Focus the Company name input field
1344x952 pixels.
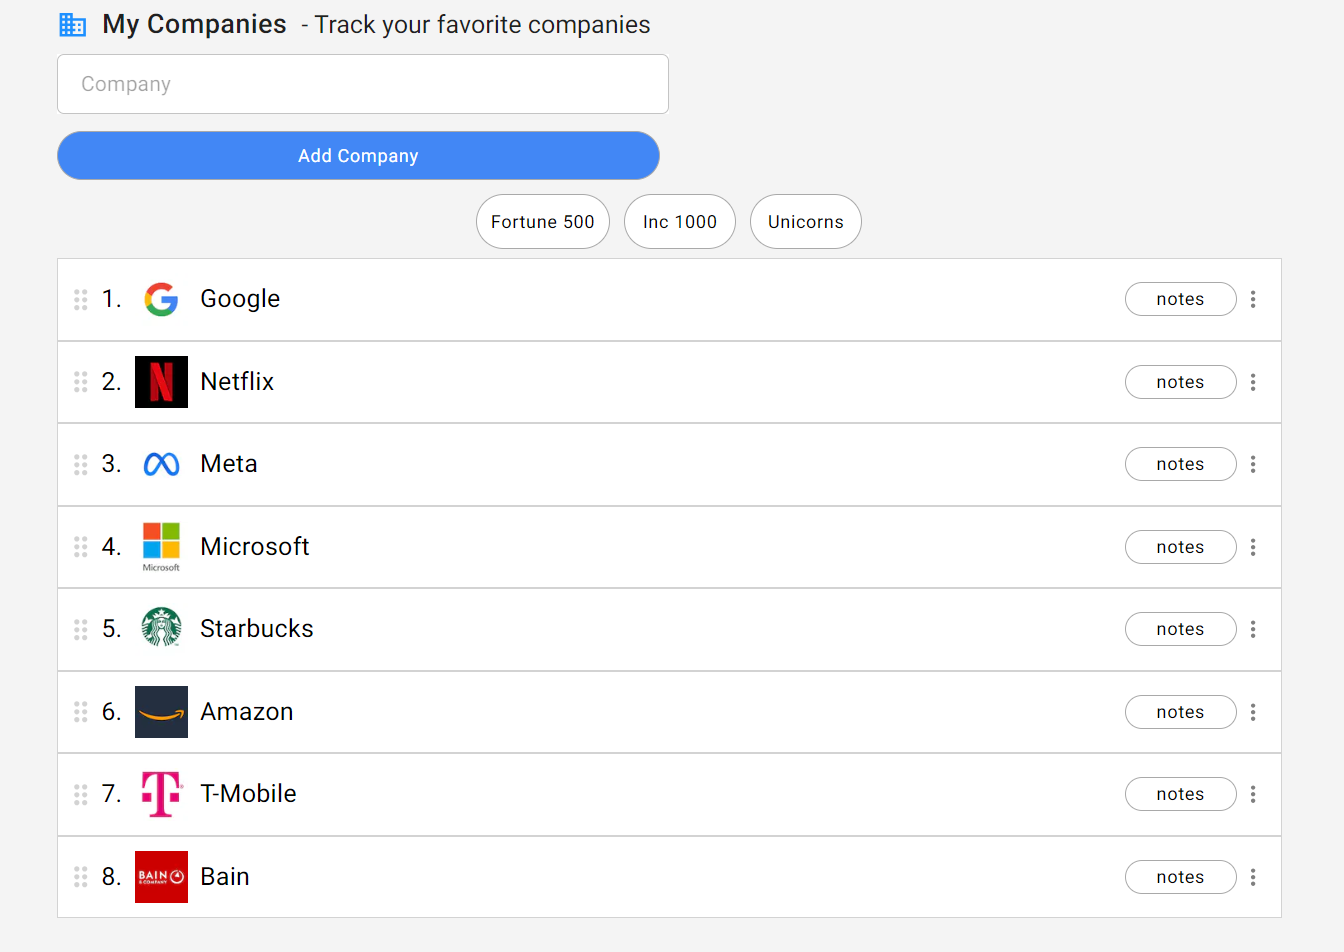[x=363, y=84]
